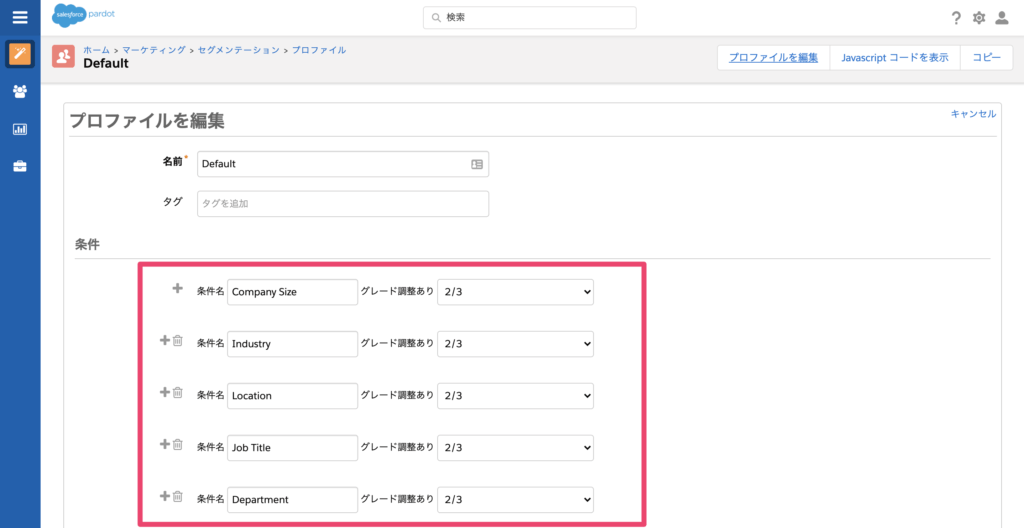Open the Admin briefcase icon in sidebar

(20, 166)
